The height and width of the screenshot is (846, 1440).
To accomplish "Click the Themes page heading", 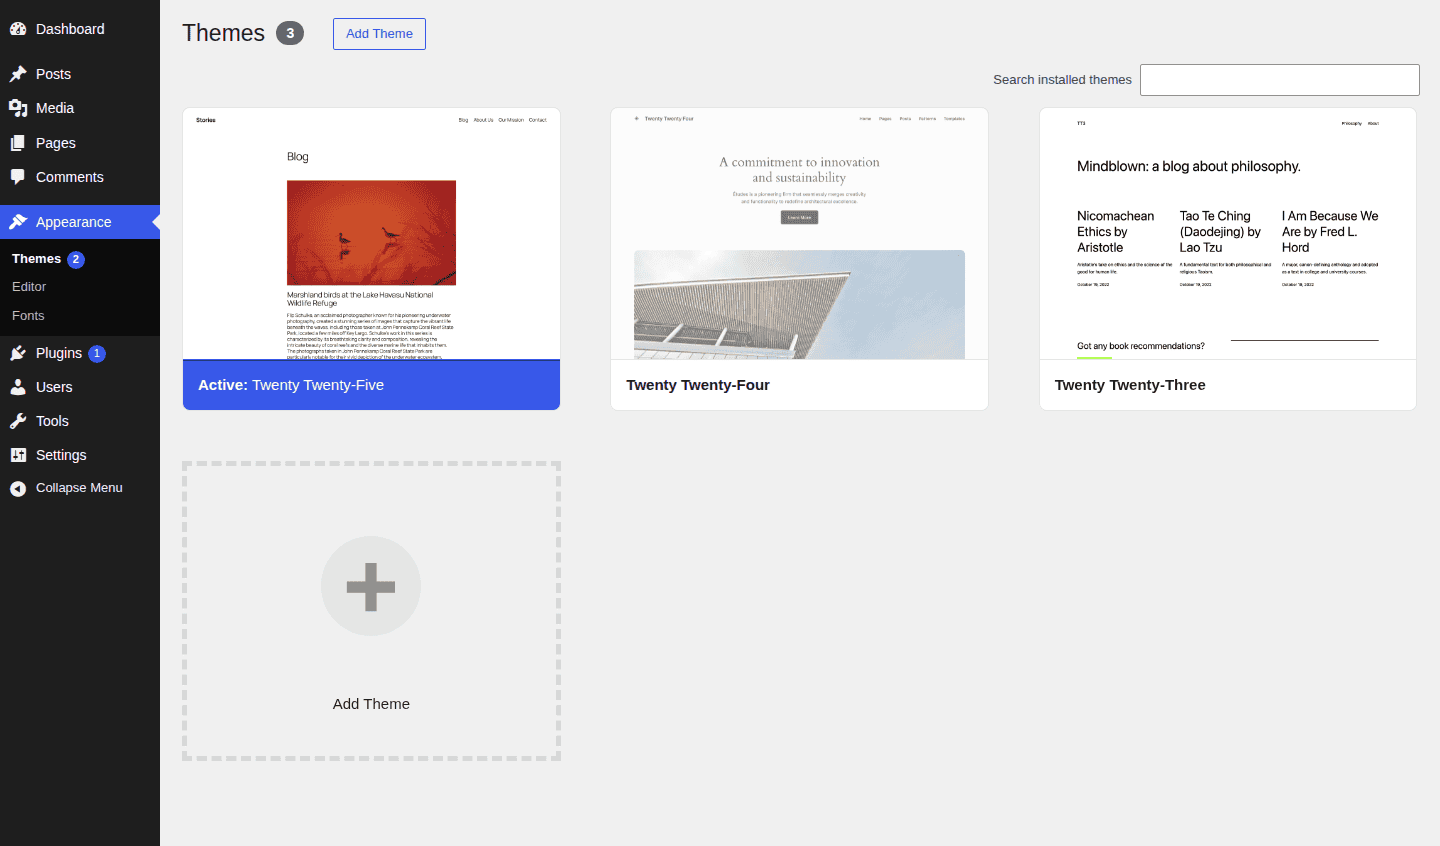I will [x=223, y=33].
